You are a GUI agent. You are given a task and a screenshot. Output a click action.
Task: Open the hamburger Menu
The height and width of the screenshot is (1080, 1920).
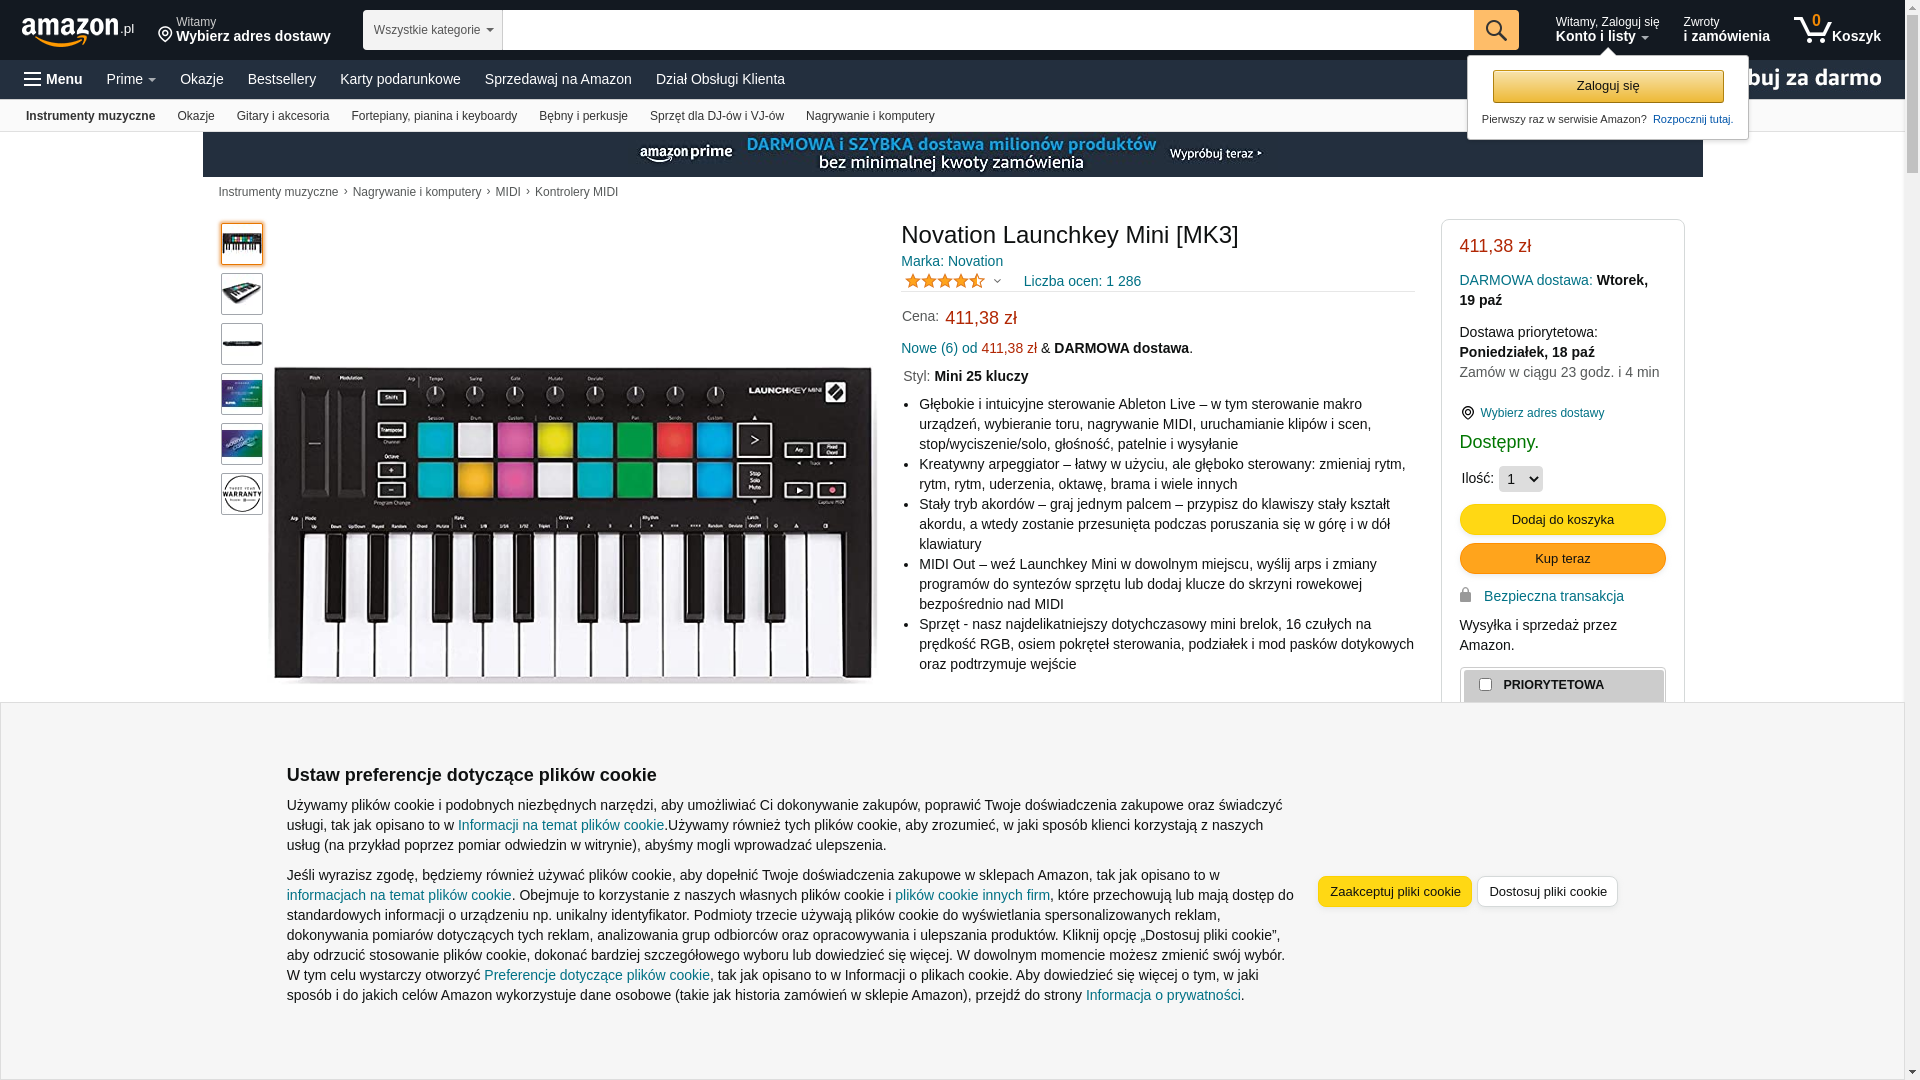53,79
